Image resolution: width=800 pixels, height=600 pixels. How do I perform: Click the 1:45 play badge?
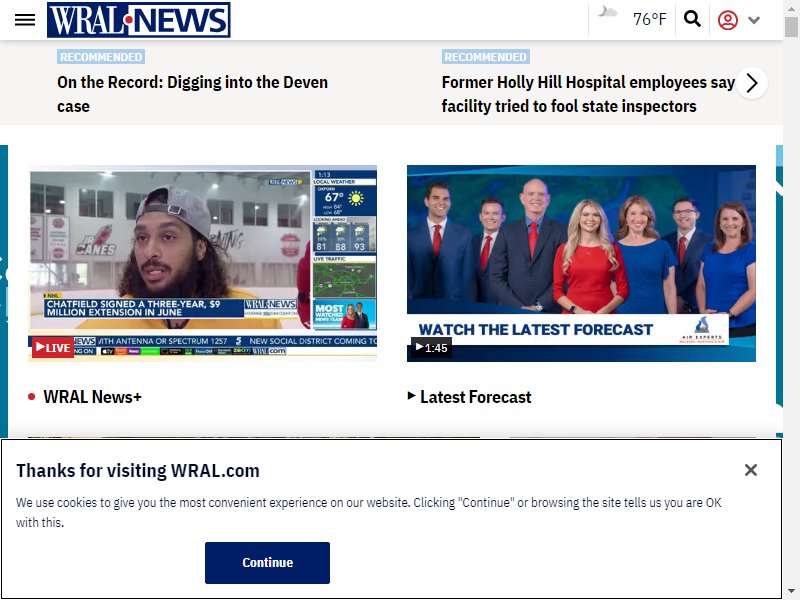click(431, 348)
